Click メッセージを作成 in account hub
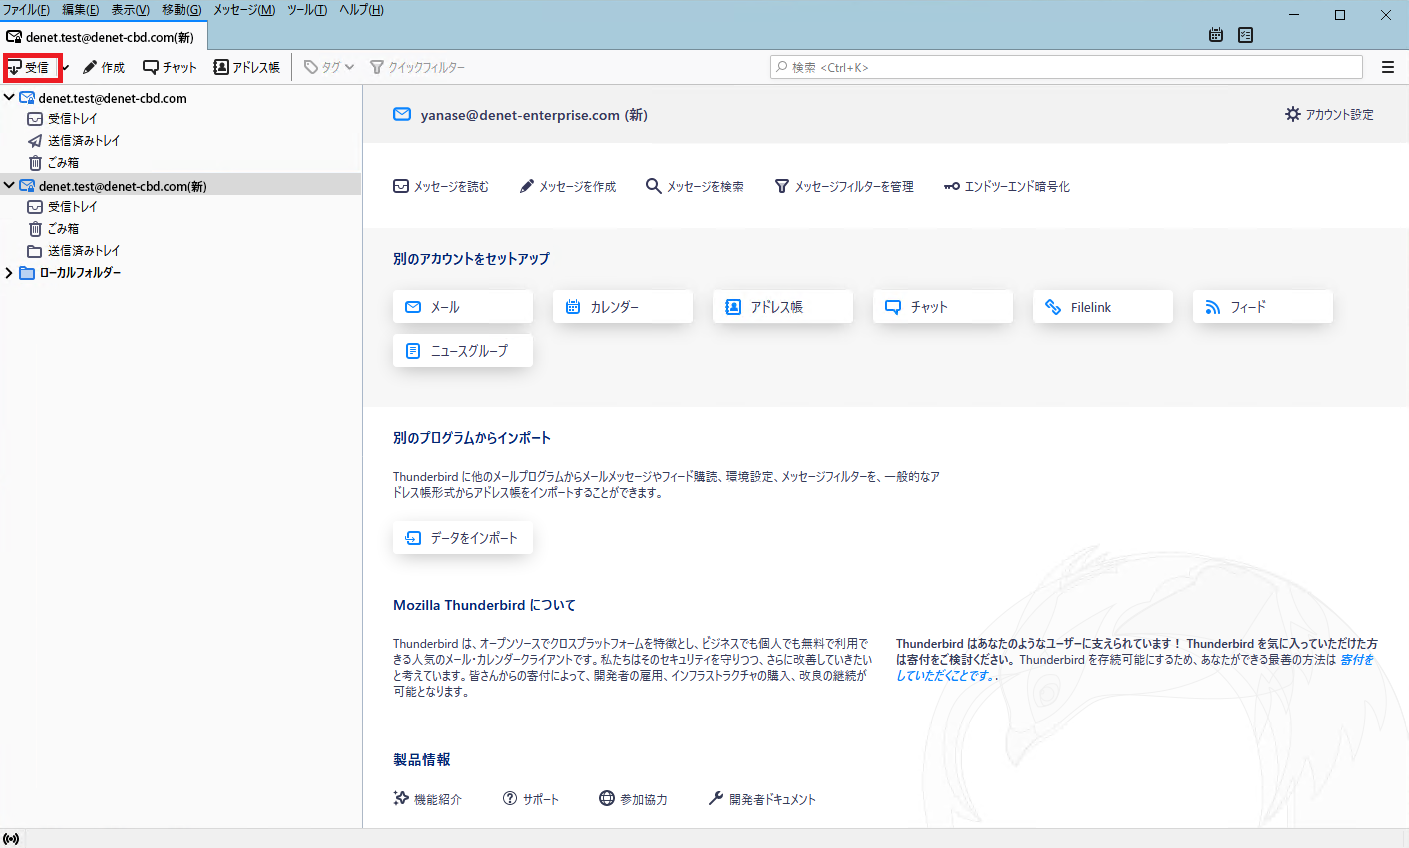The width and height of the screenshot is (1409, 848). point(568,187)
